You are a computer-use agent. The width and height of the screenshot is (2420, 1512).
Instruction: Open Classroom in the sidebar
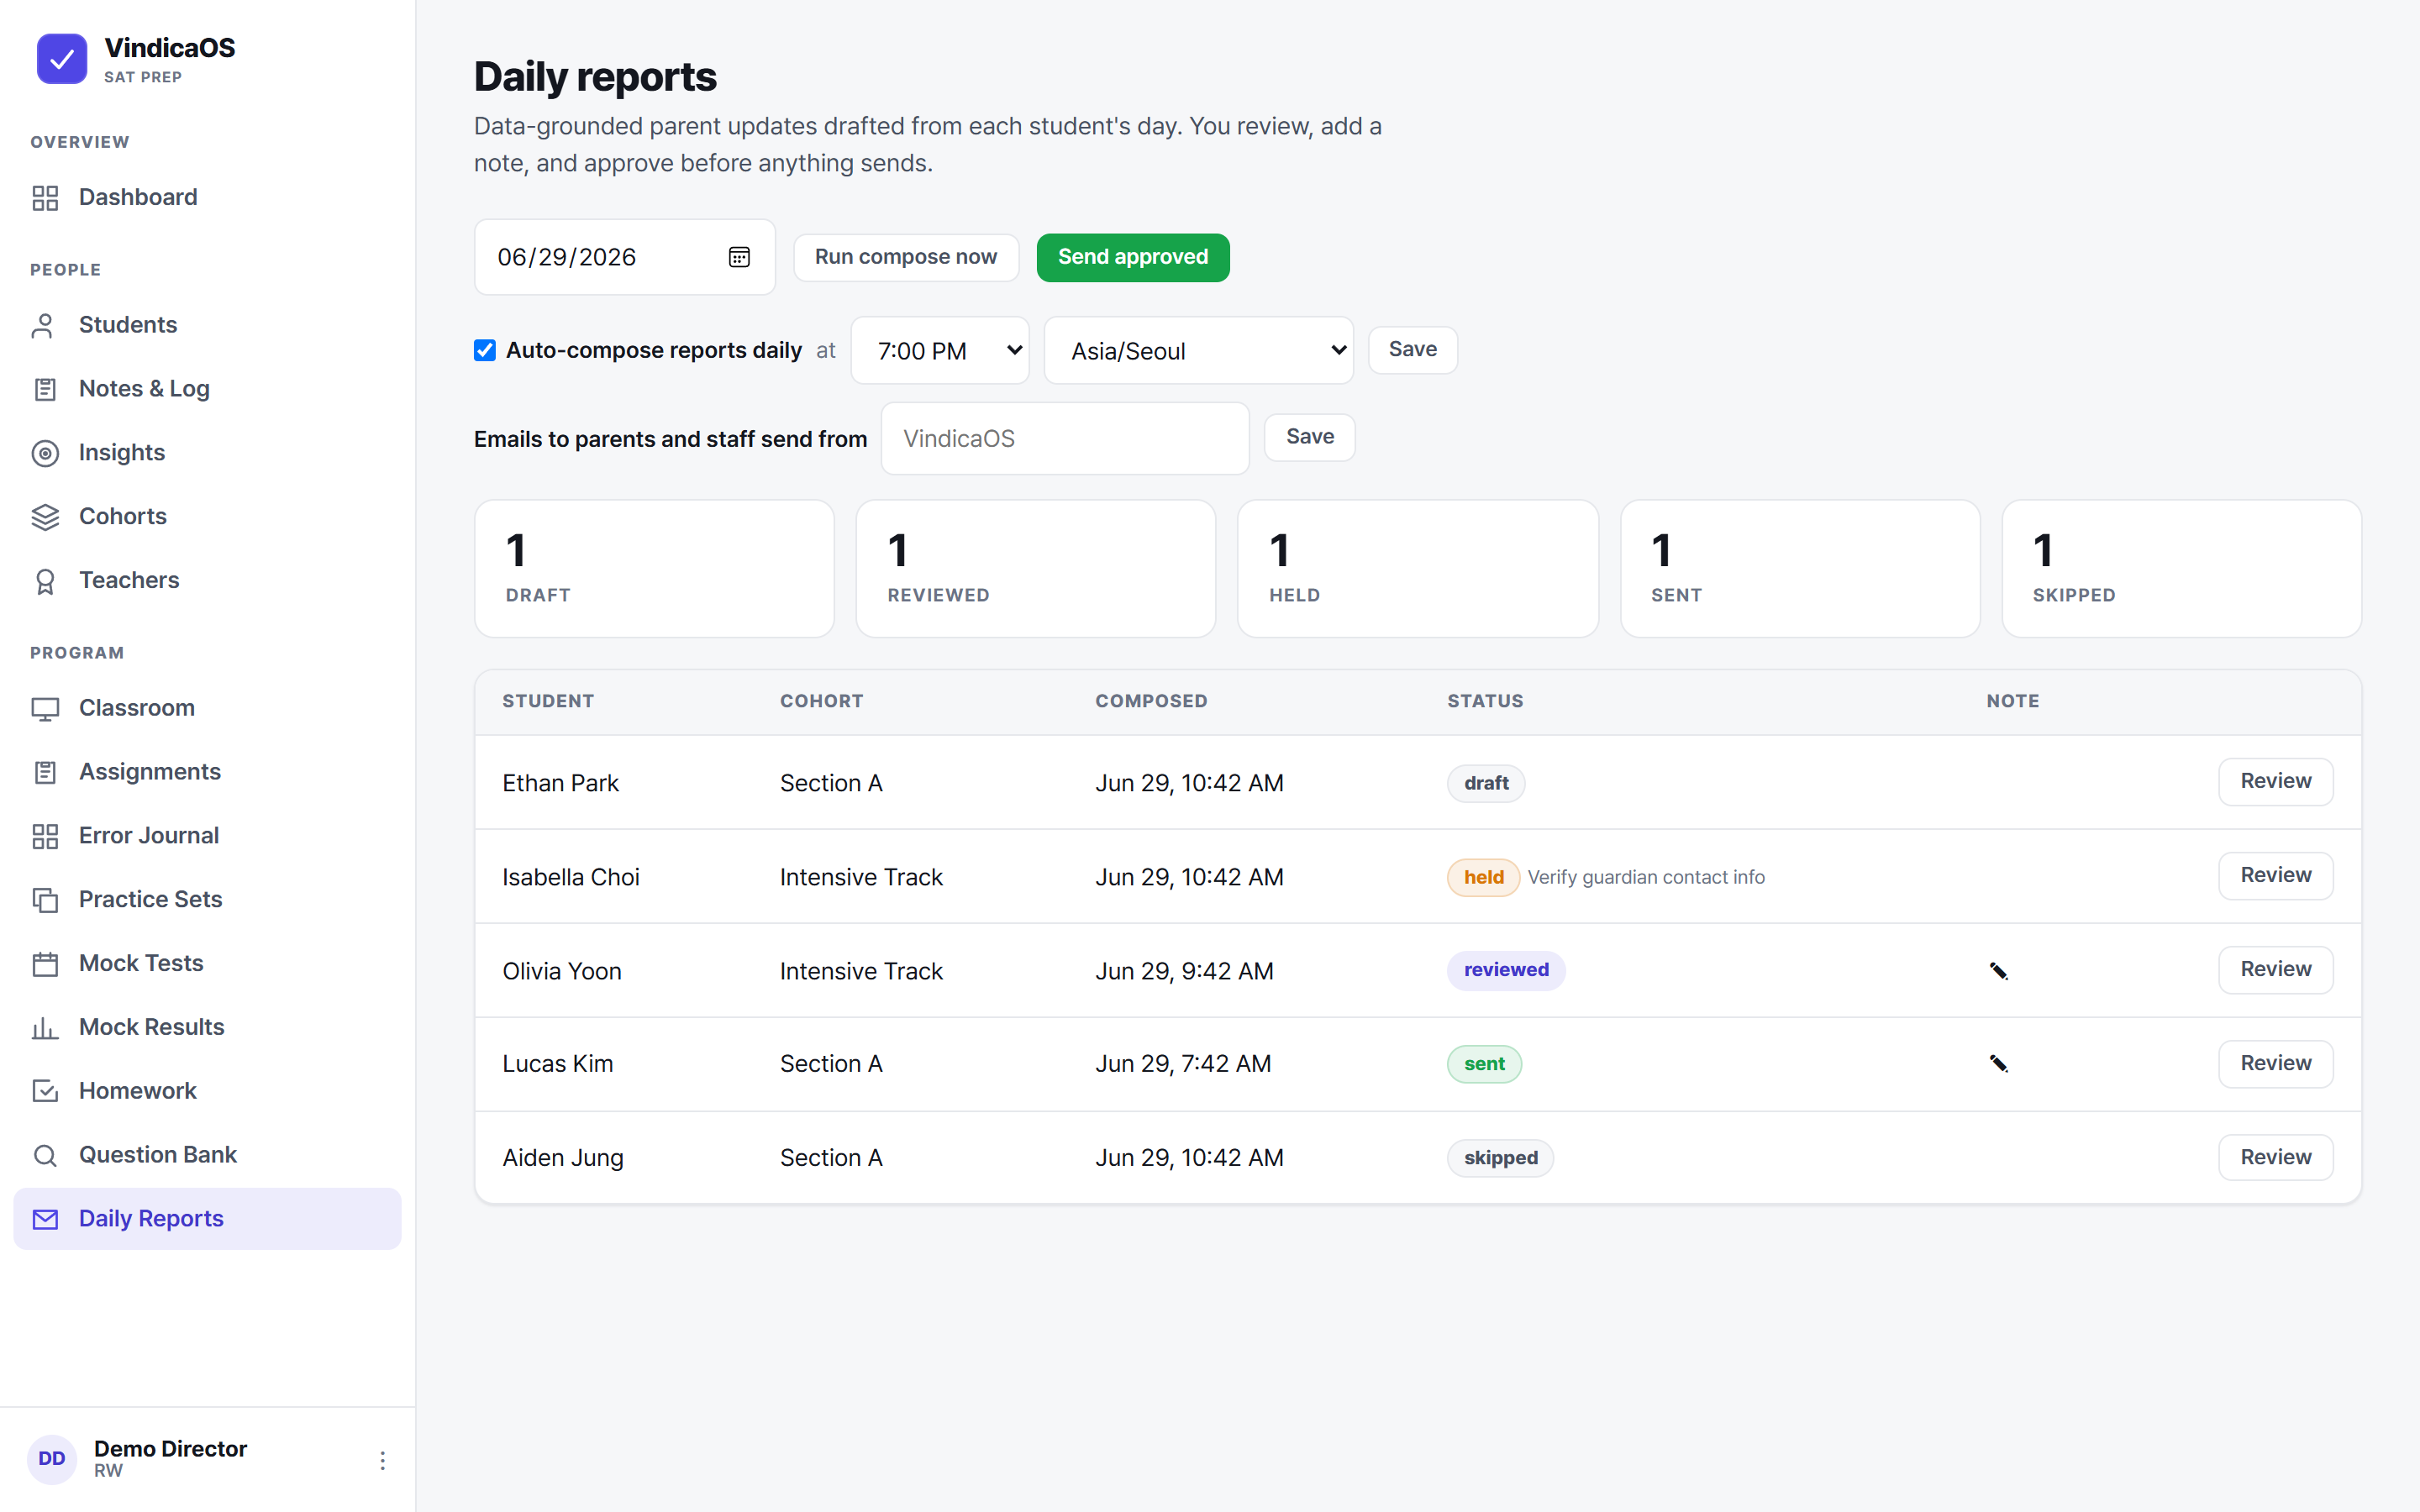pos(207,708)
